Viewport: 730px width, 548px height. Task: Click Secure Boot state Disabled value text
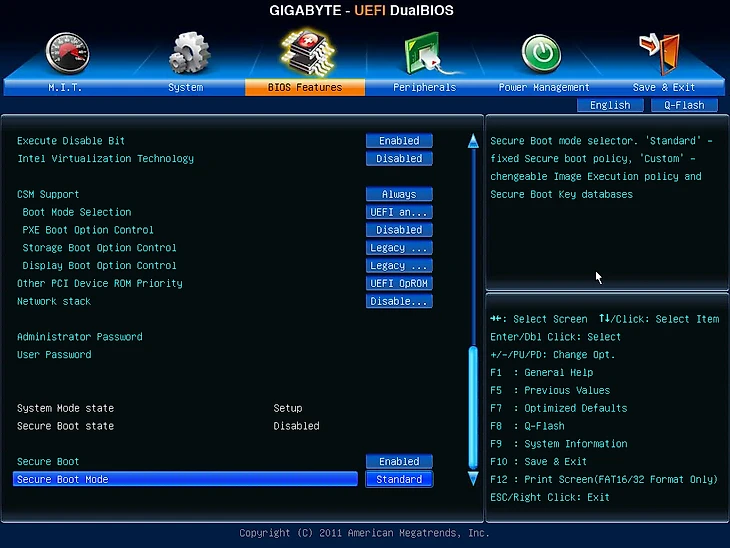(x=296, y=426)
